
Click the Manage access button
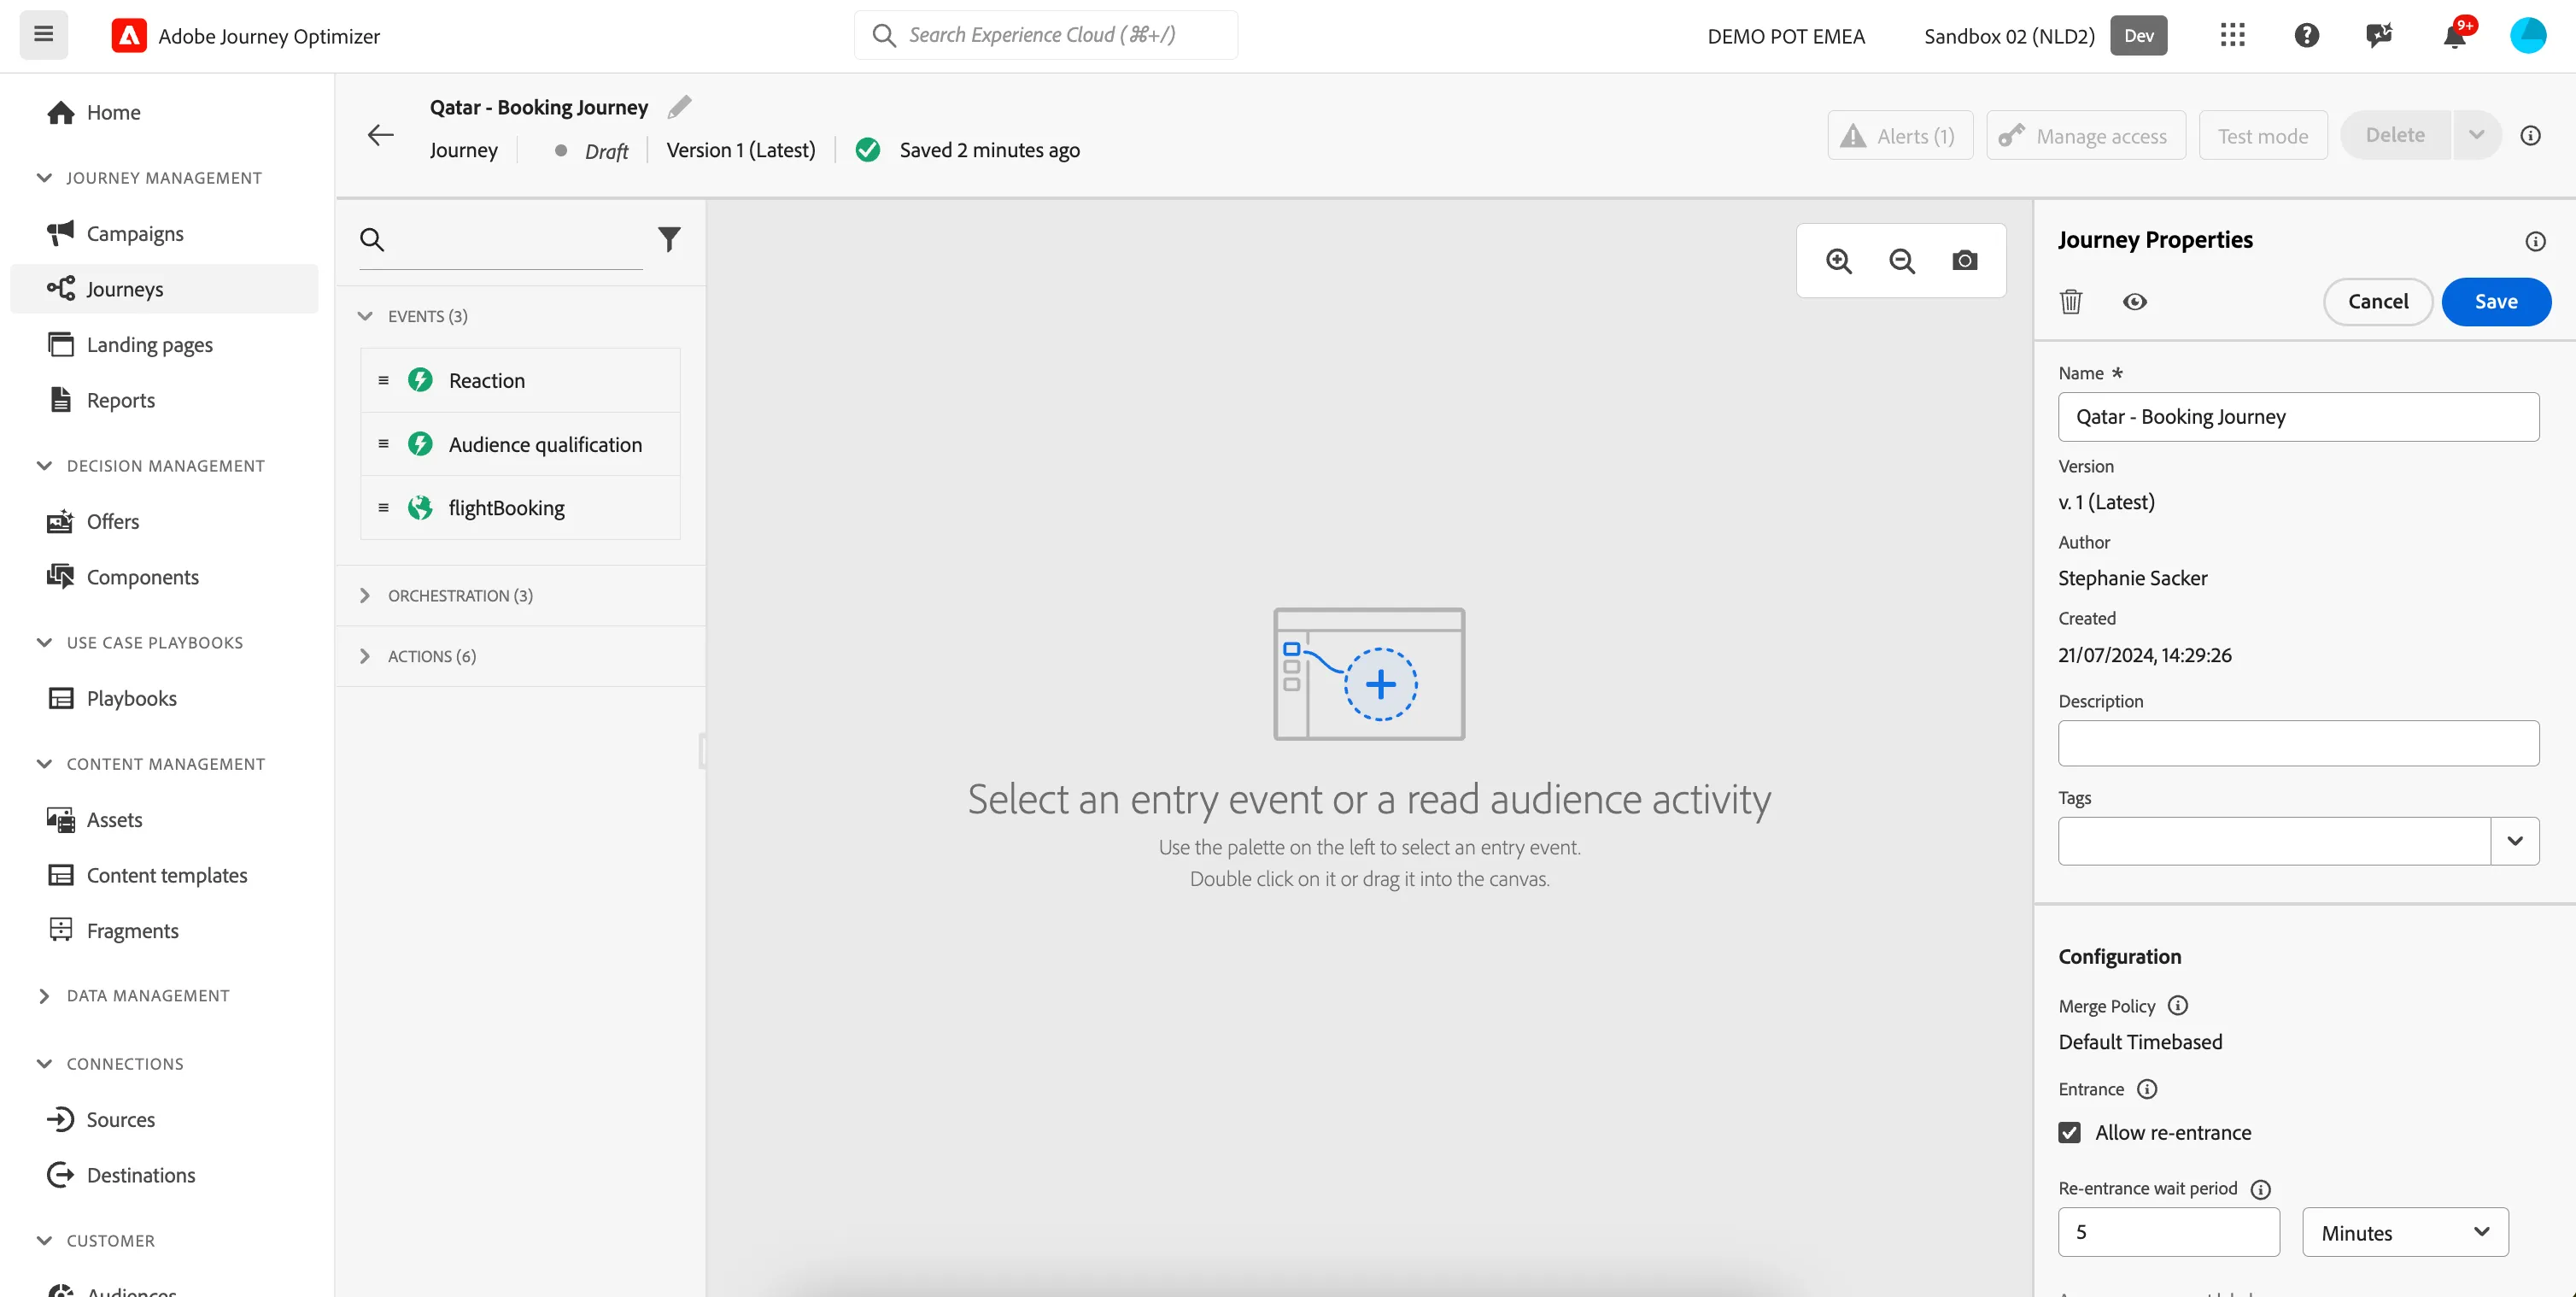[2085, 135]
